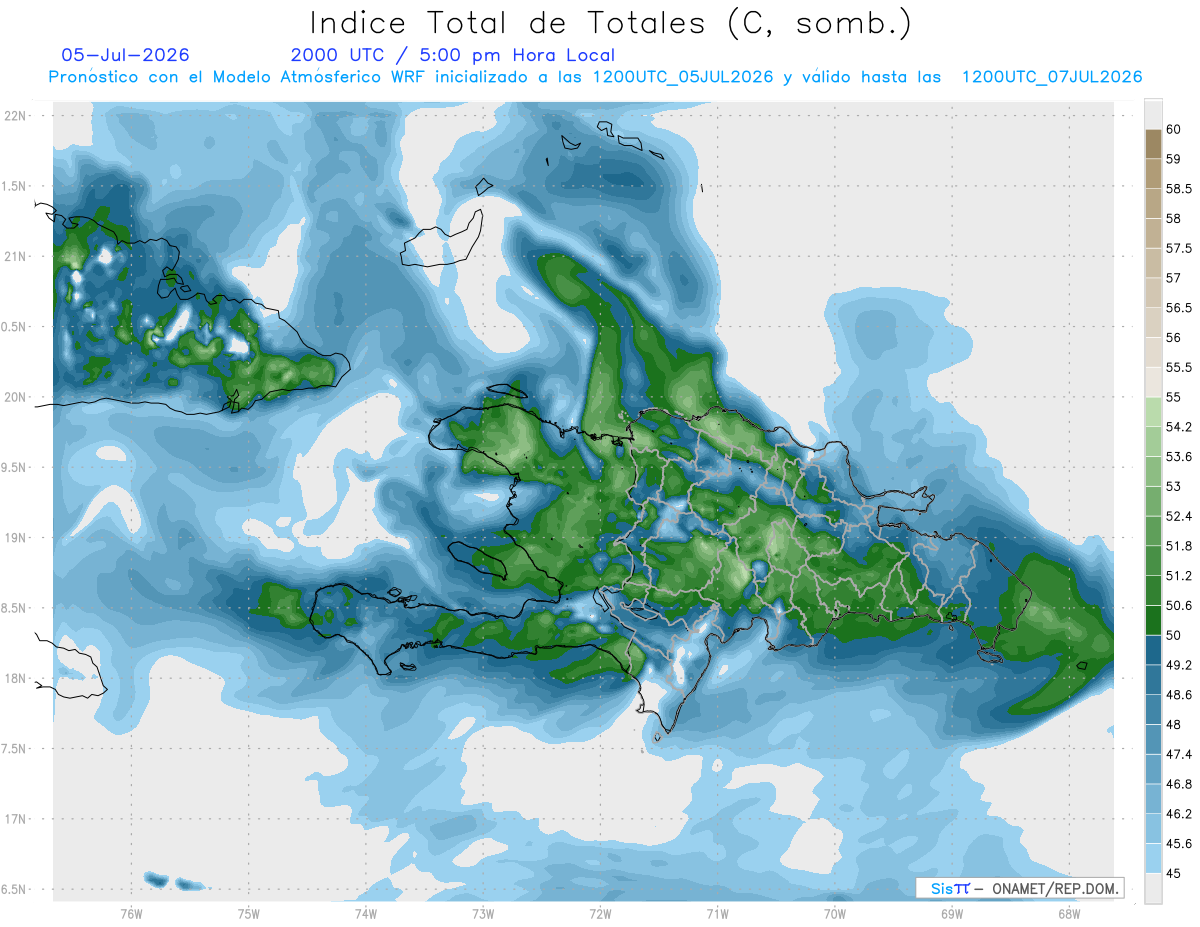
Task: Click the 75W longitude label
Action: (x=248, y=913)
